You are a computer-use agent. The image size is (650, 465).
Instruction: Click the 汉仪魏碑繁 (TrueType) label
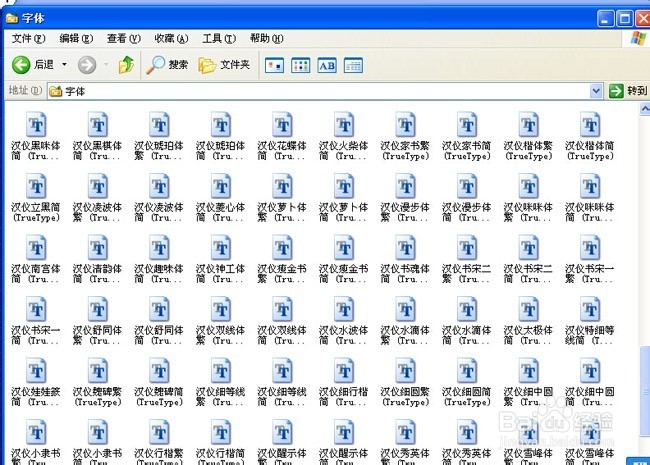tap(97, 397)
